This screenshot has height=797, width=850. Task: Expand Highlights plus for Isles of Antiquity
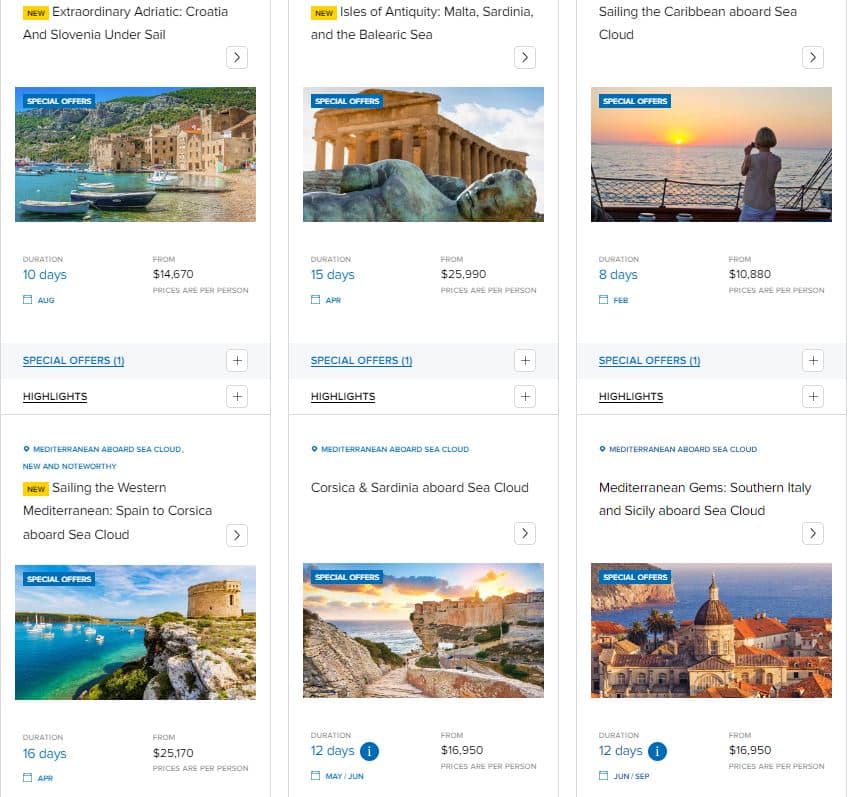point(525,396)
